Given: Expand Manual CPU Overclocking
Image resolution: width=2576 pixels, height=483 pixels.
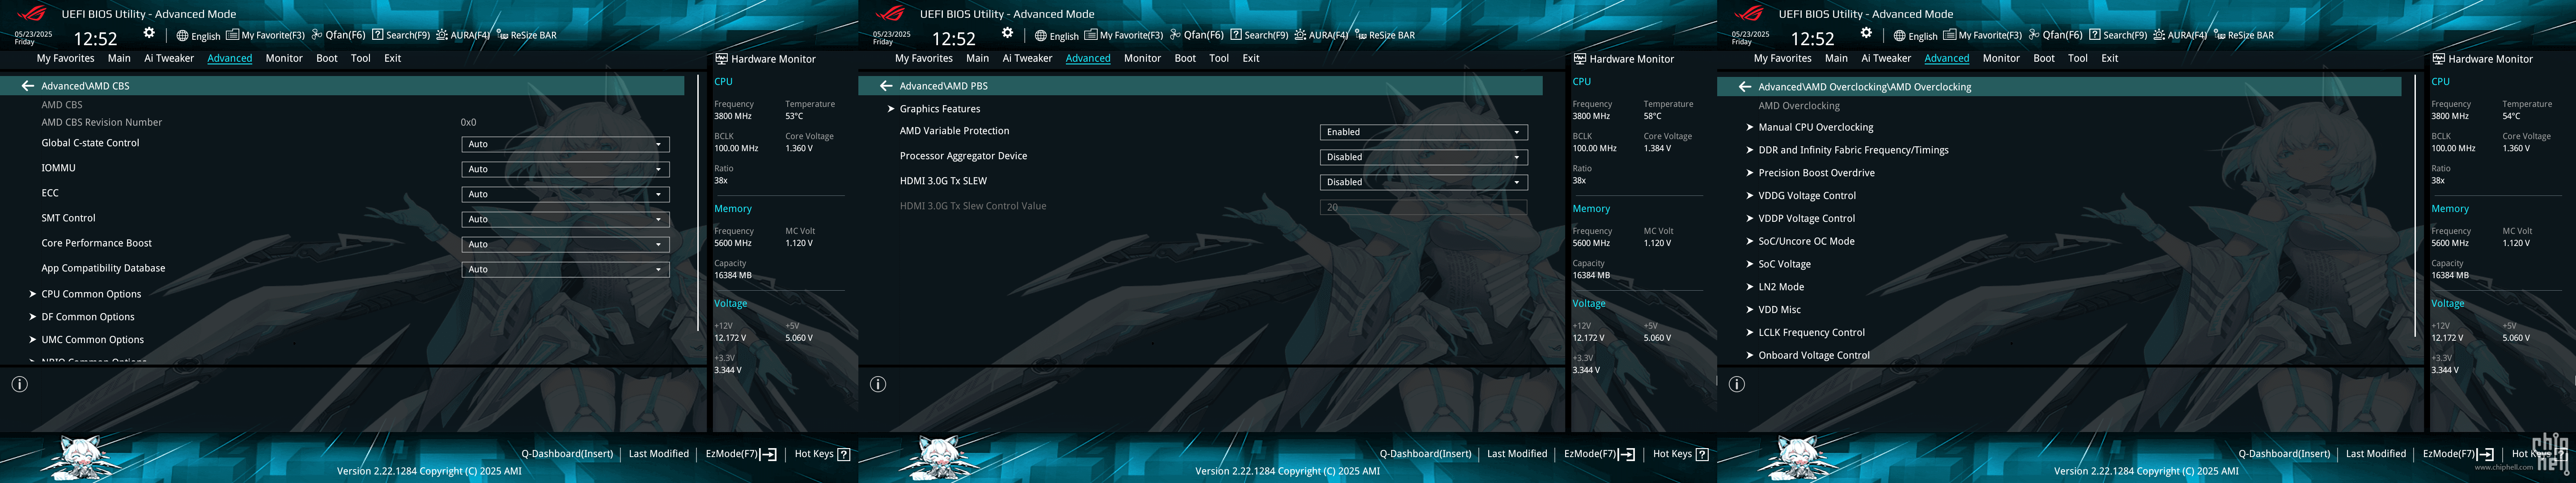Looking at the screenshot, I should click(x=1815, y=127).
